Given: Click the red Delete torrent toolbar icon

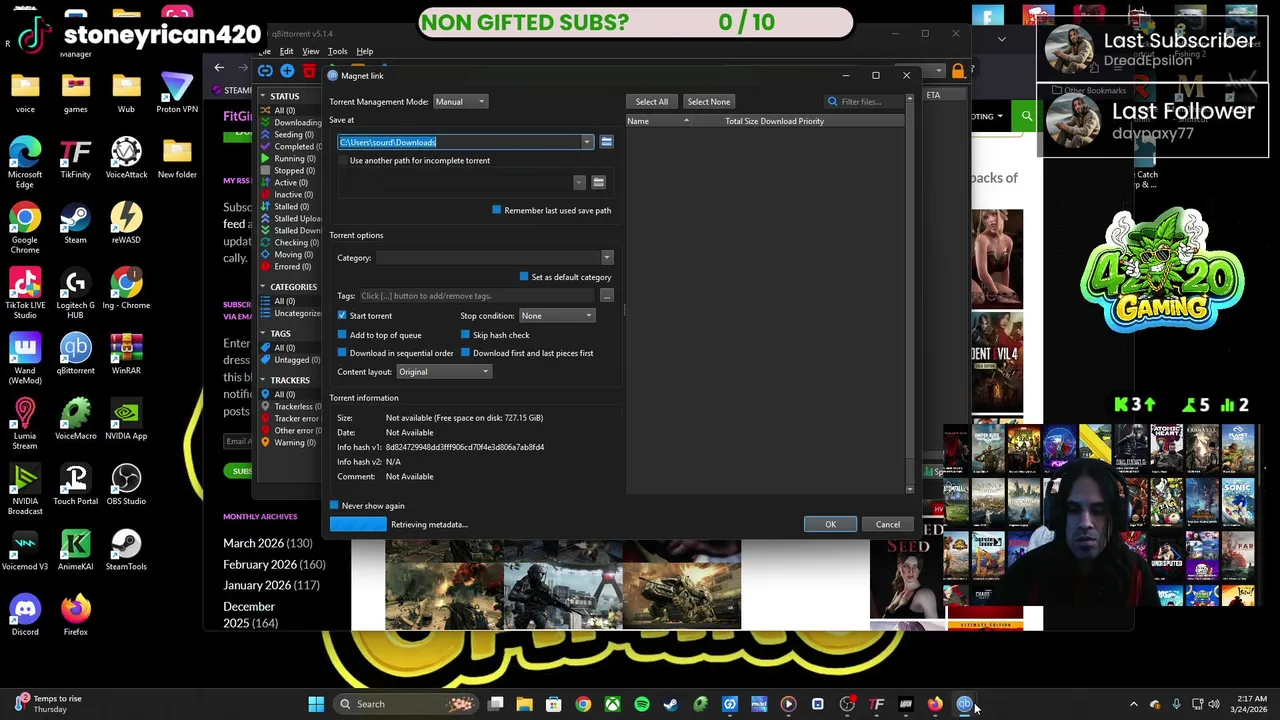Looking at the screenshot, I should click(x=309, y=71).
